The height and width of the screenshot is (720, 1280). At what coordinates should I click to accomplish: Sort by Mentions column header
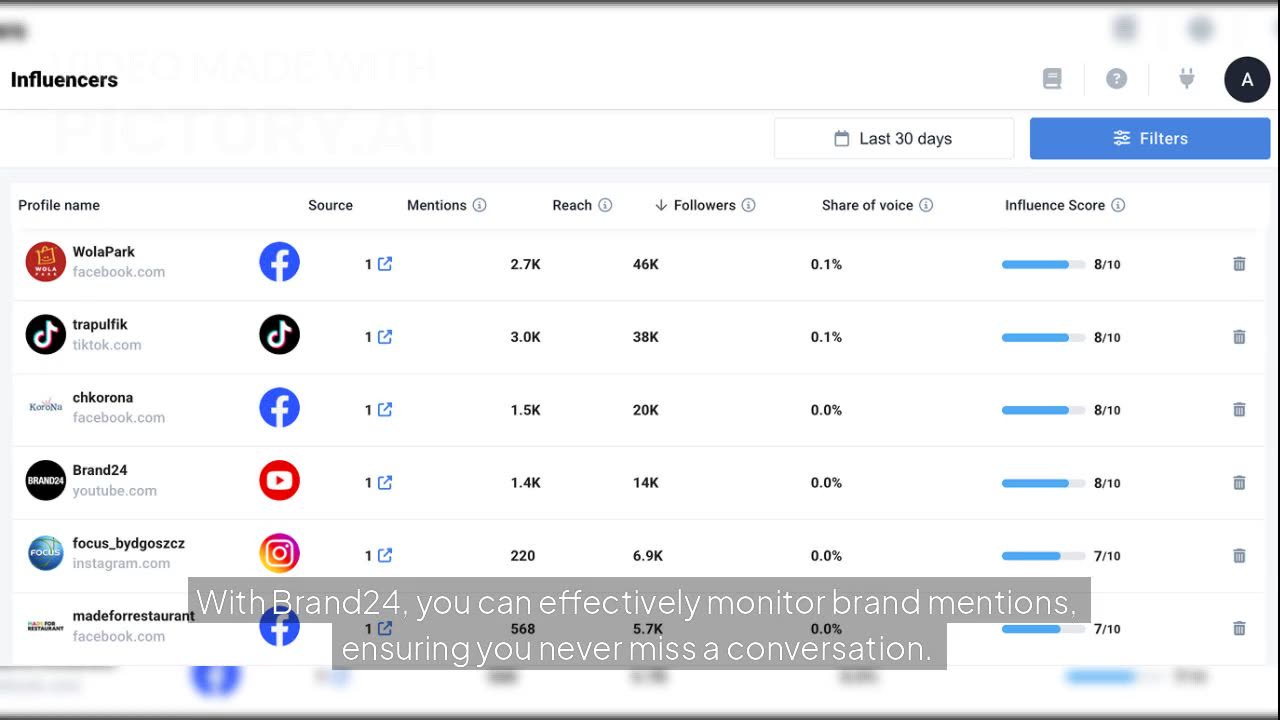pos(437,205)
